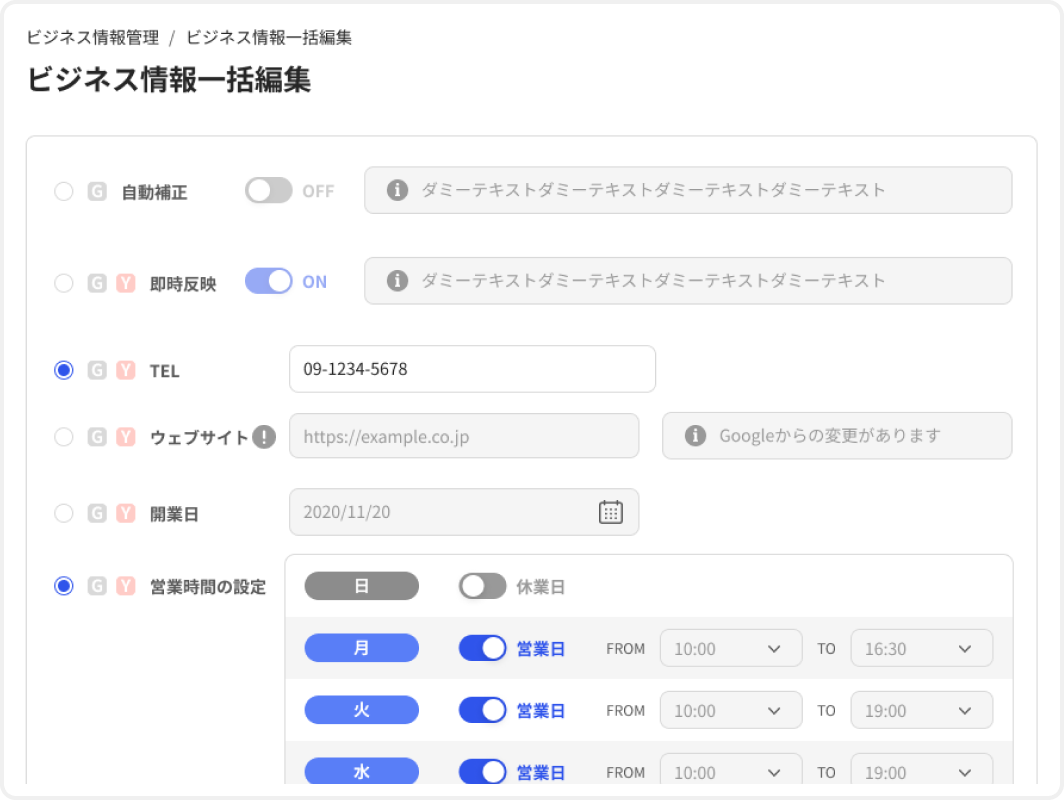Click the info icon next to 即時反映 dummy text
Screen dimensions: 1064x800
tap(396, 281)
